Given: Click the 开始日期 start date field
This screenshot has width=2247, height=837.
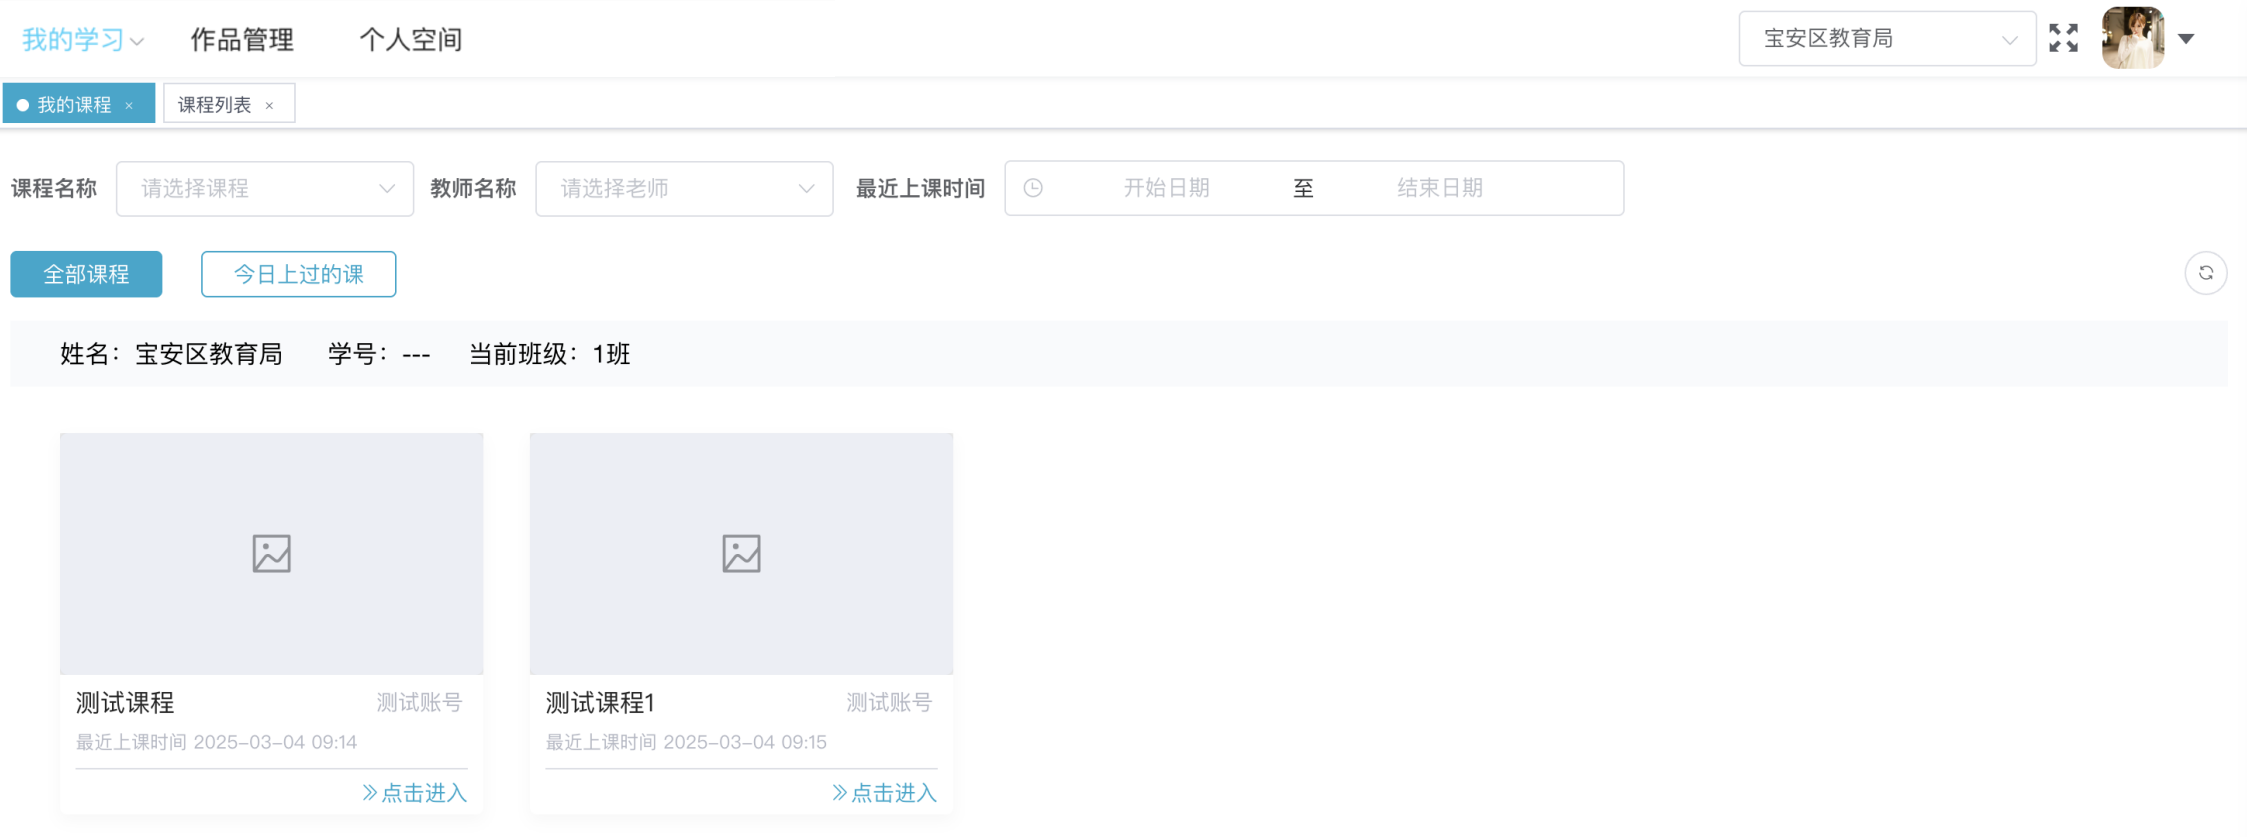Looking at the screenshot, I should pos(1166,188).
